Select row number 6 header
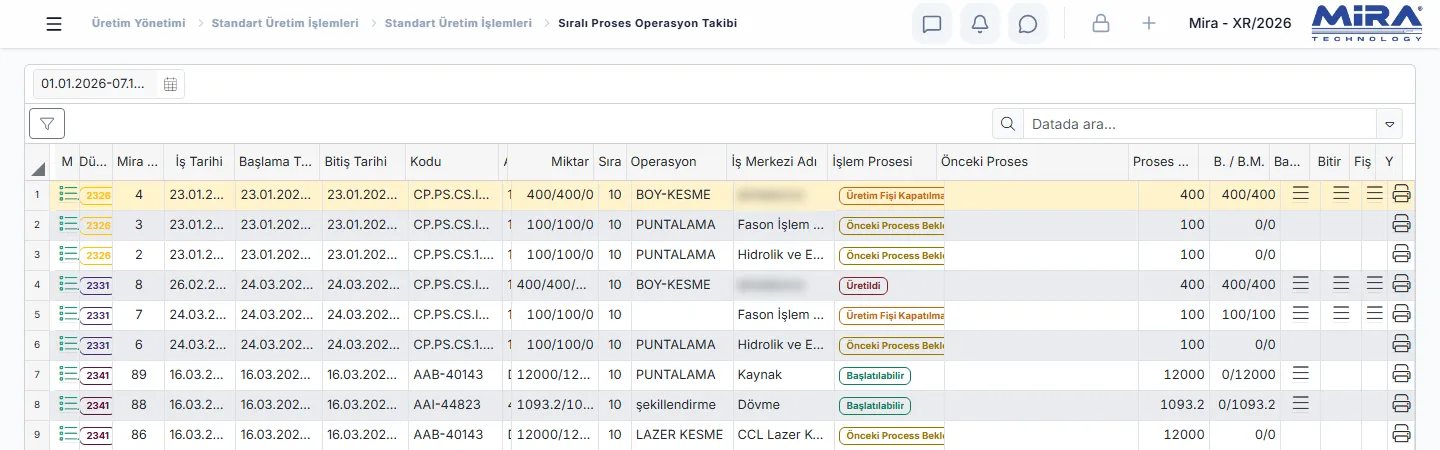Viewport: 1440px width, 450px height. [x=37, y=345]
